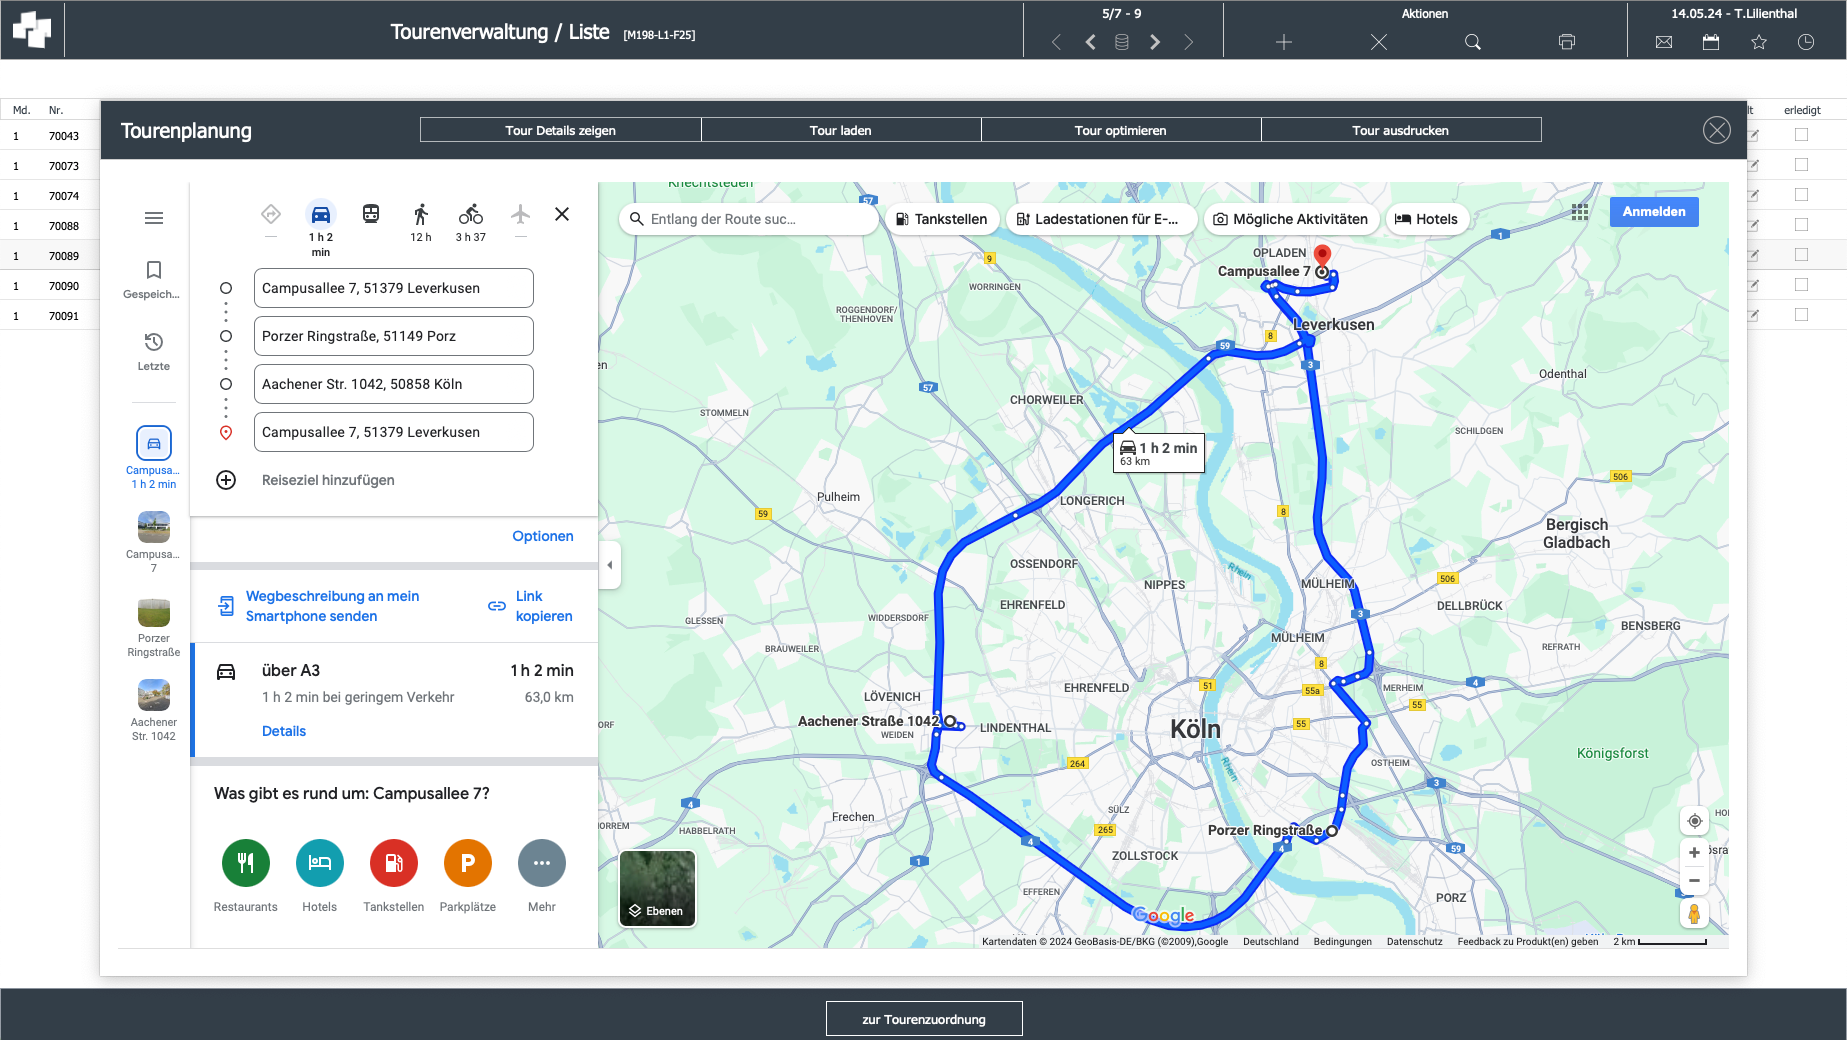Find nearby Parkplätze

(468, 876)
